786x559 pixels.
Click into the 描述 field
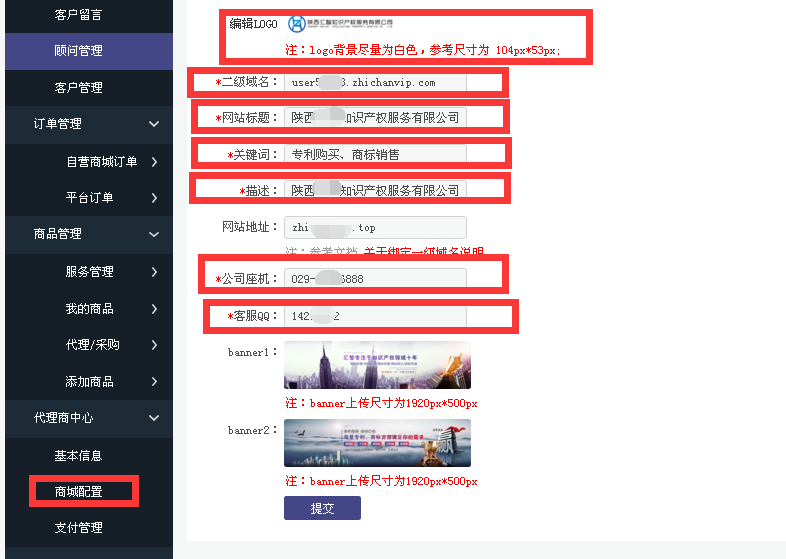pyautogui.click(x=375, y=191)
